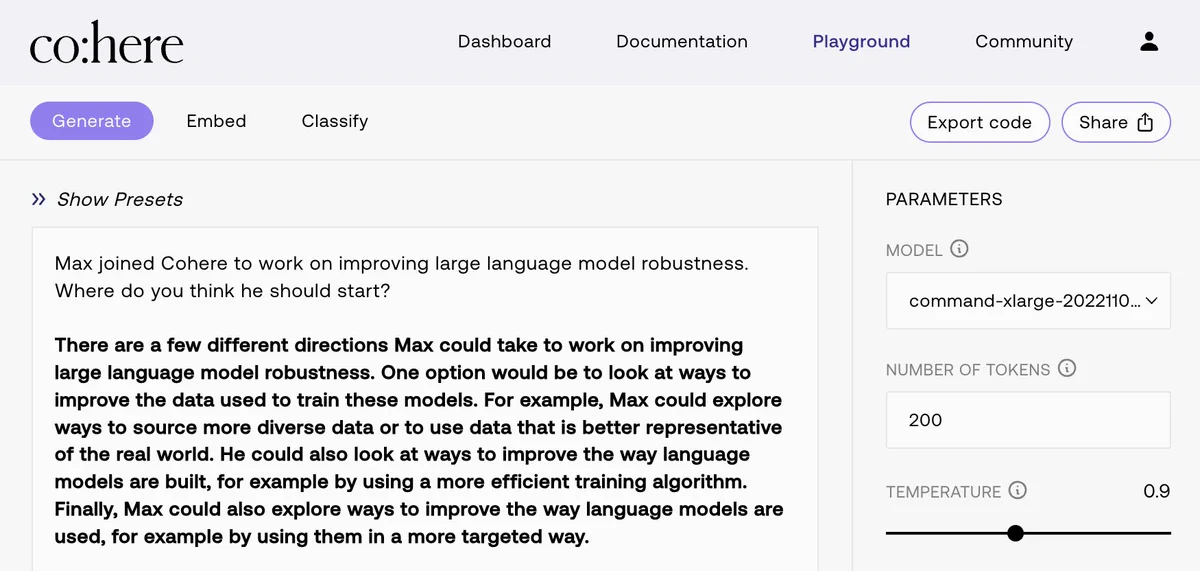Click the Cohere logo

tap(106, 44)
